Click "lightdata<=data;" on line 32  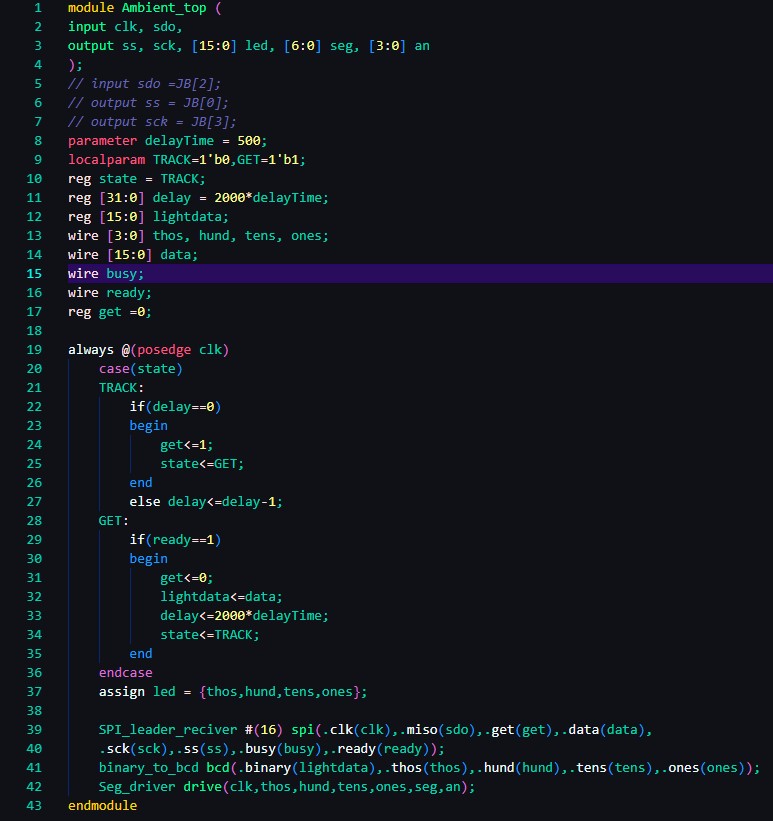click(x=221, y=597)
